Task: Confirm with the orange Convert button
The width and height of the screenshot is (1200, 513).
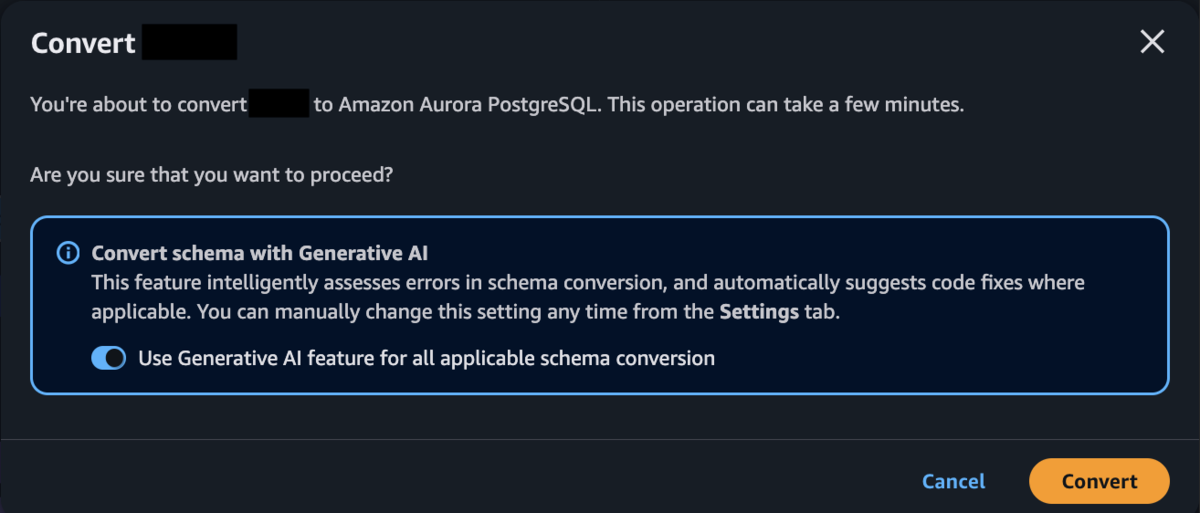Action: 1099,481
